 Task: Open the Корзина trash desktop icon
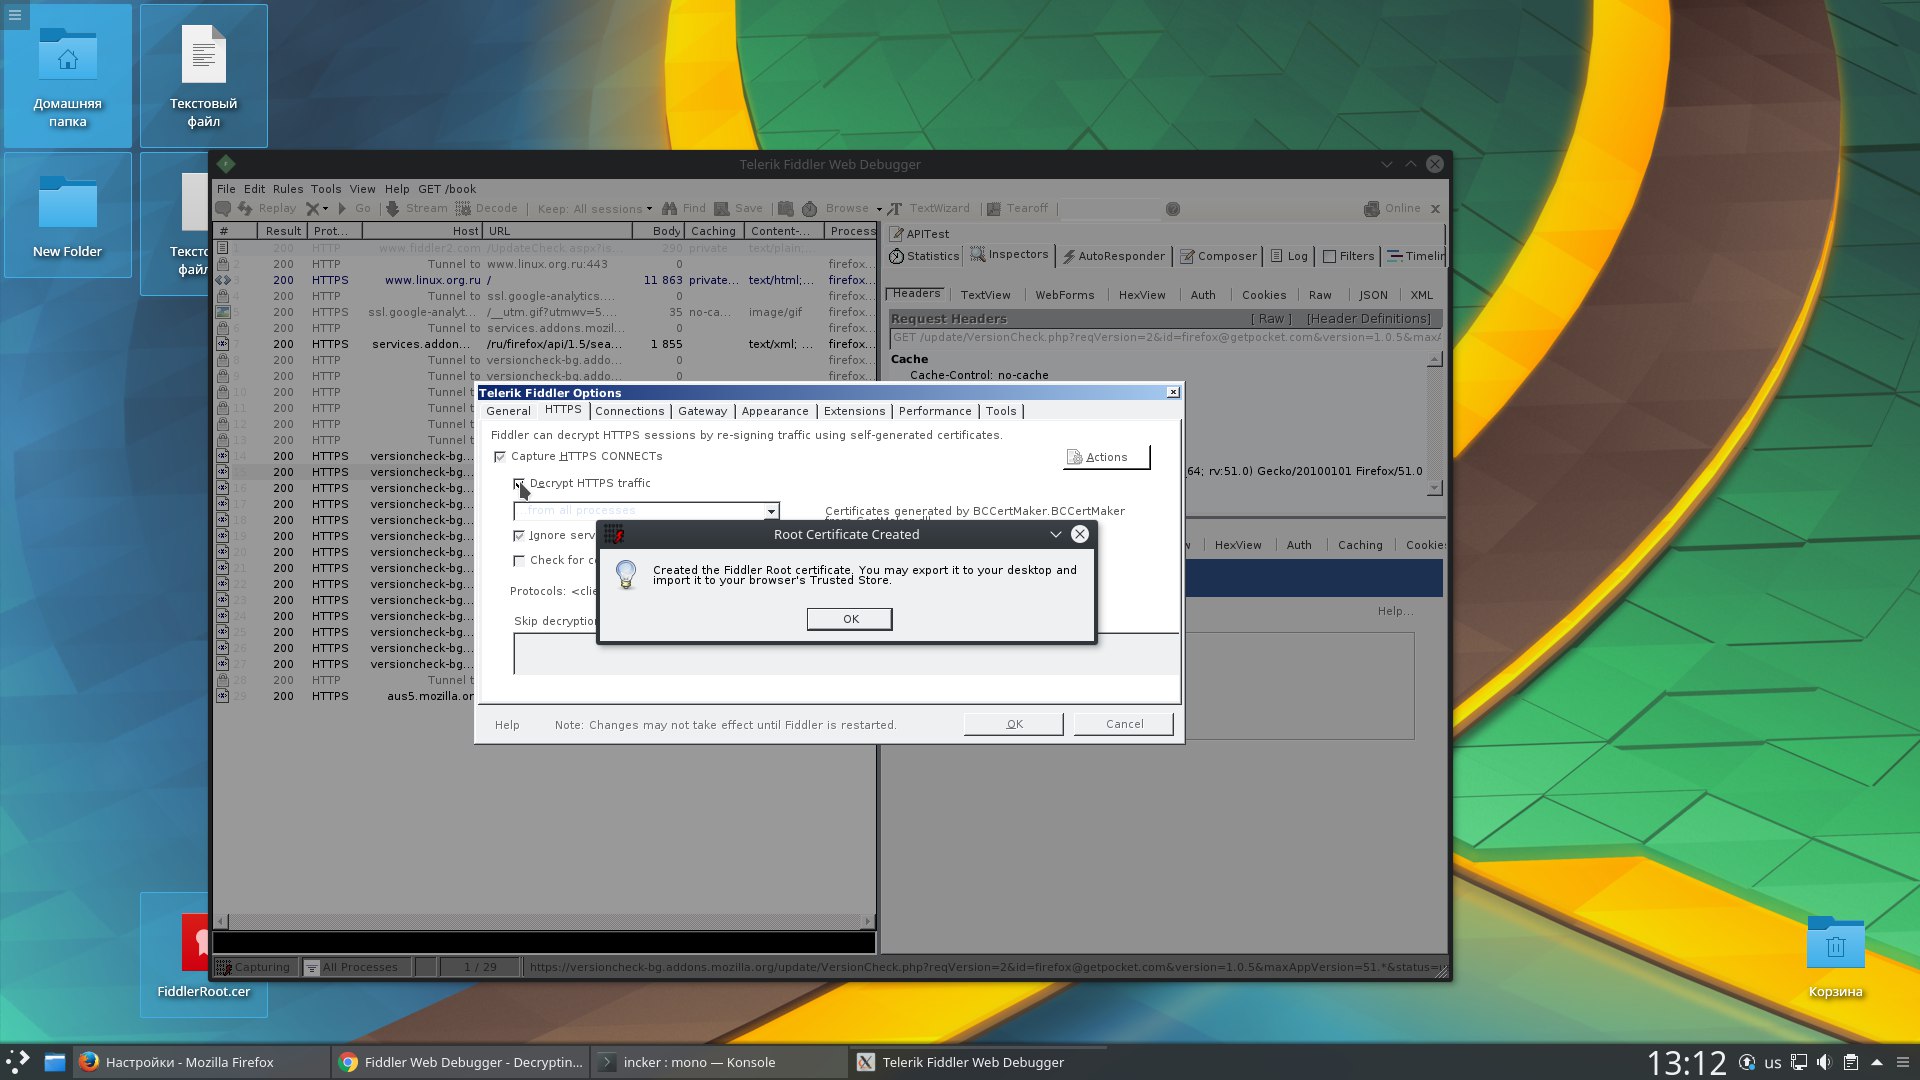pos(1835,956)
